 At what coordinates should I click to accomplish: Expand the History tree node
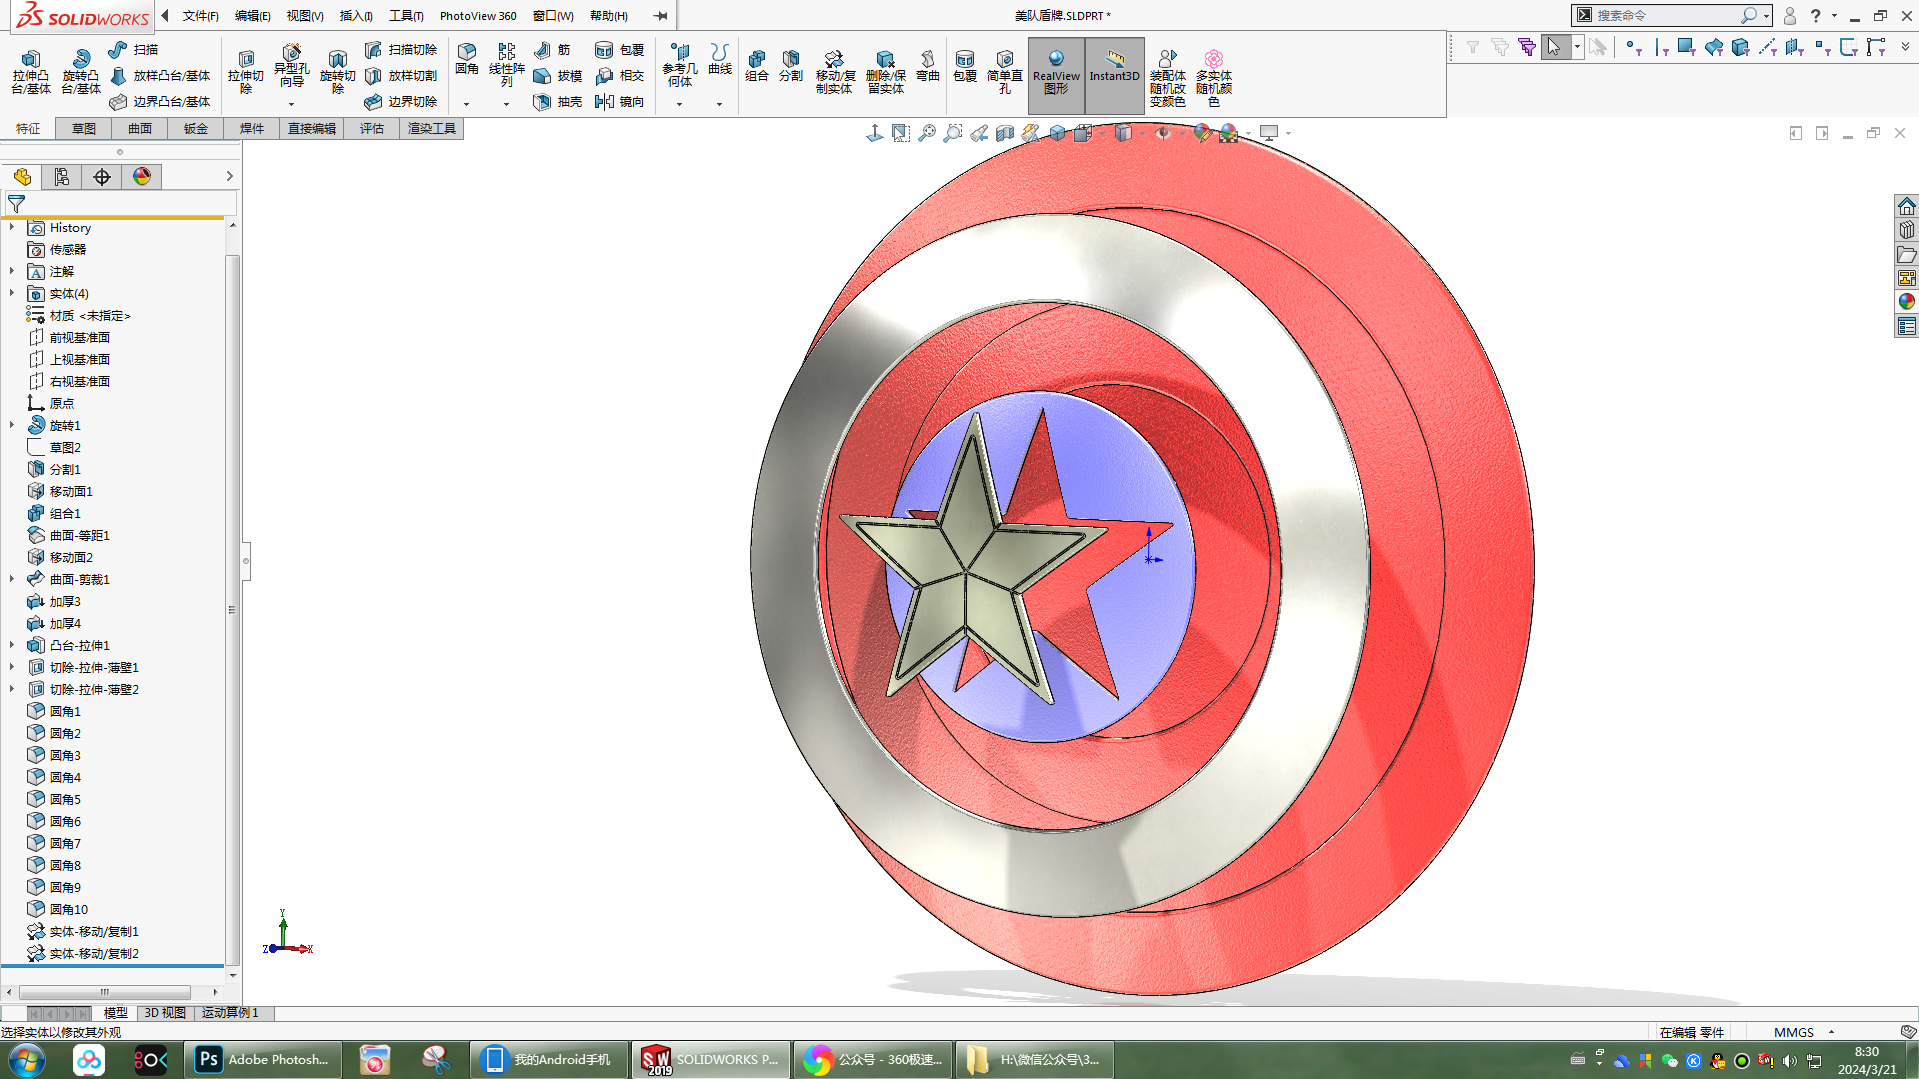[x=12, y=228]
